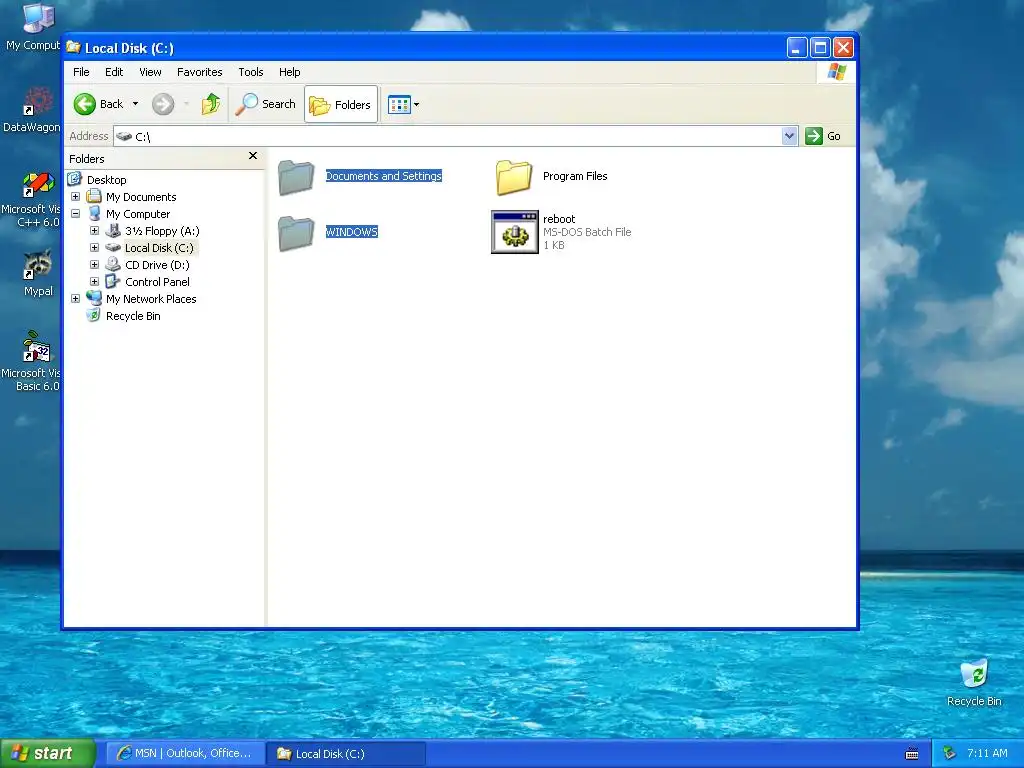1024x768 pixels.
Task: Click the Control Panel icon in tree
Action: 113,281
